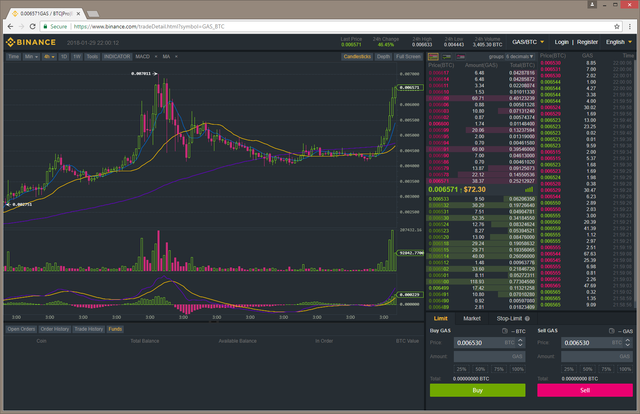
Task: Click the last price 0.006571 $72.30 text
Action: tap(457, 189)
